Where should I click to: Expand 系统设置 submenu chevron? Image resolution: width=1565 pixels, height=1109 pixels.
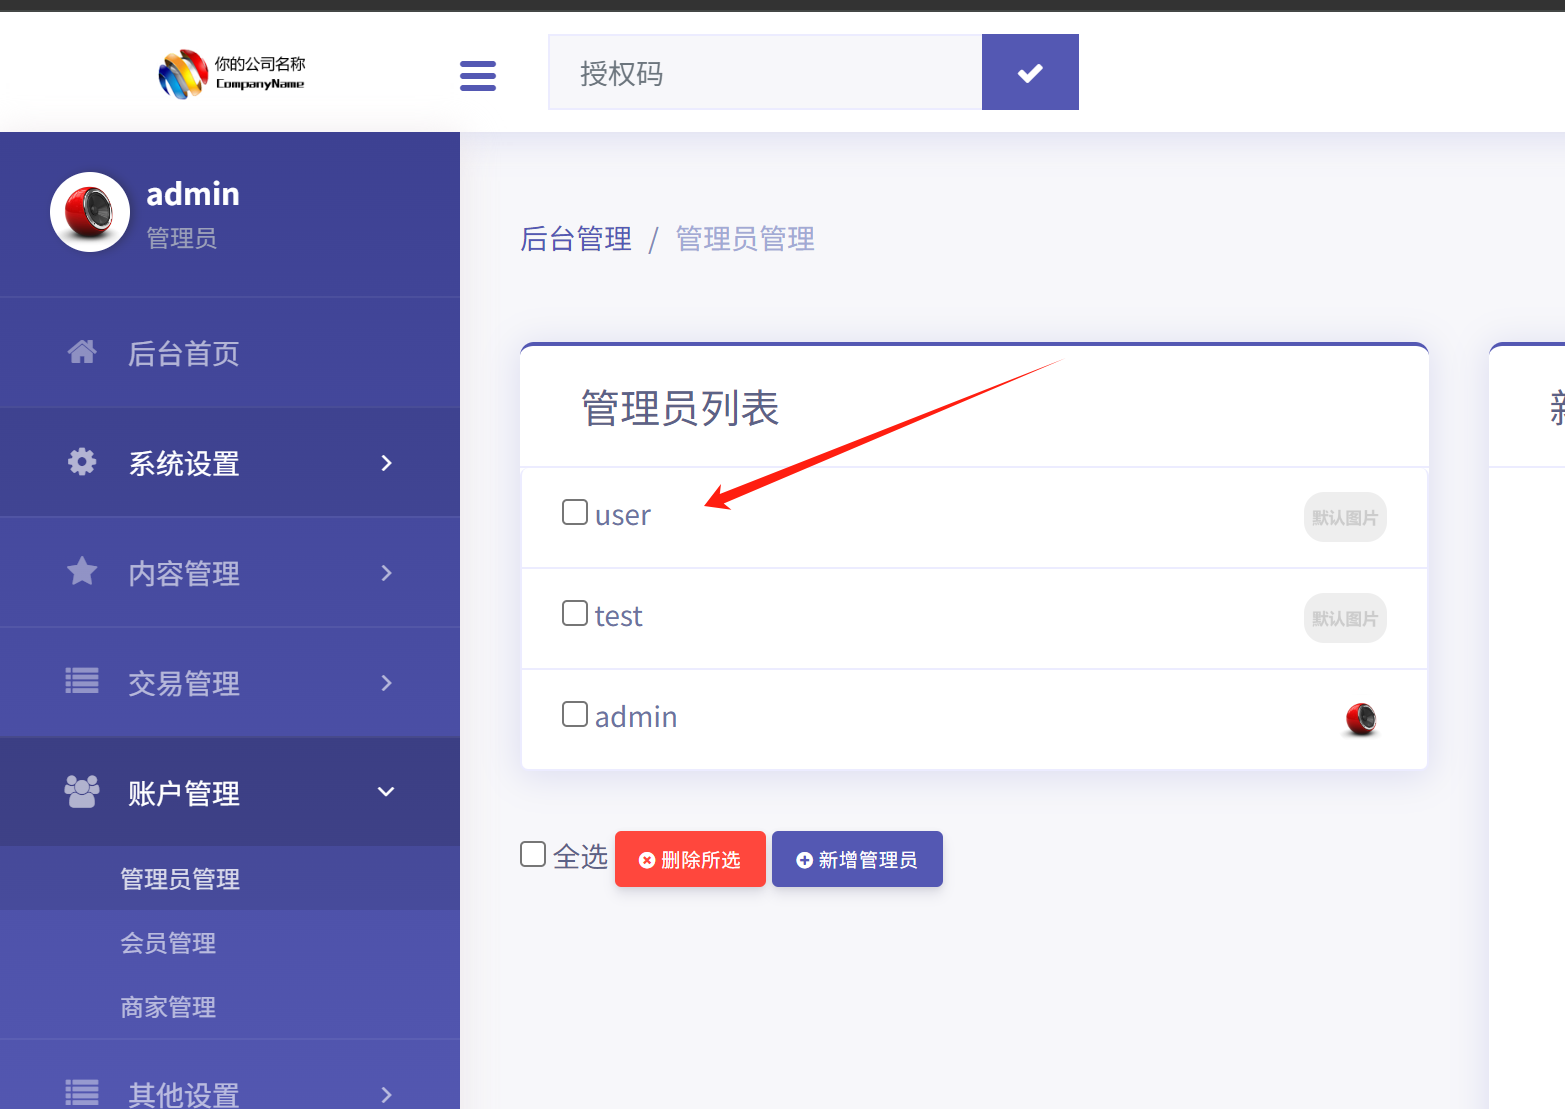[387, 463]
